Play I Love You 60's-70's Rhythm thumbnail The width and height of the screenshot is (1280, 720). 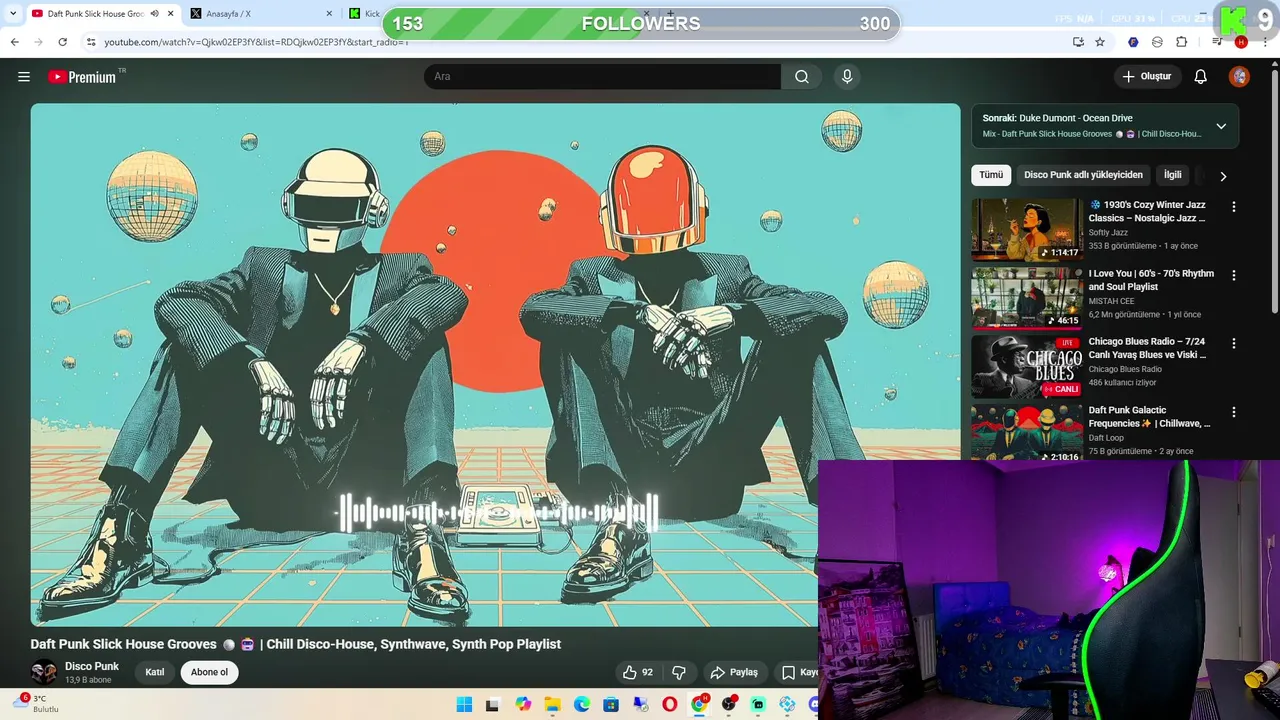point(1027,298)
